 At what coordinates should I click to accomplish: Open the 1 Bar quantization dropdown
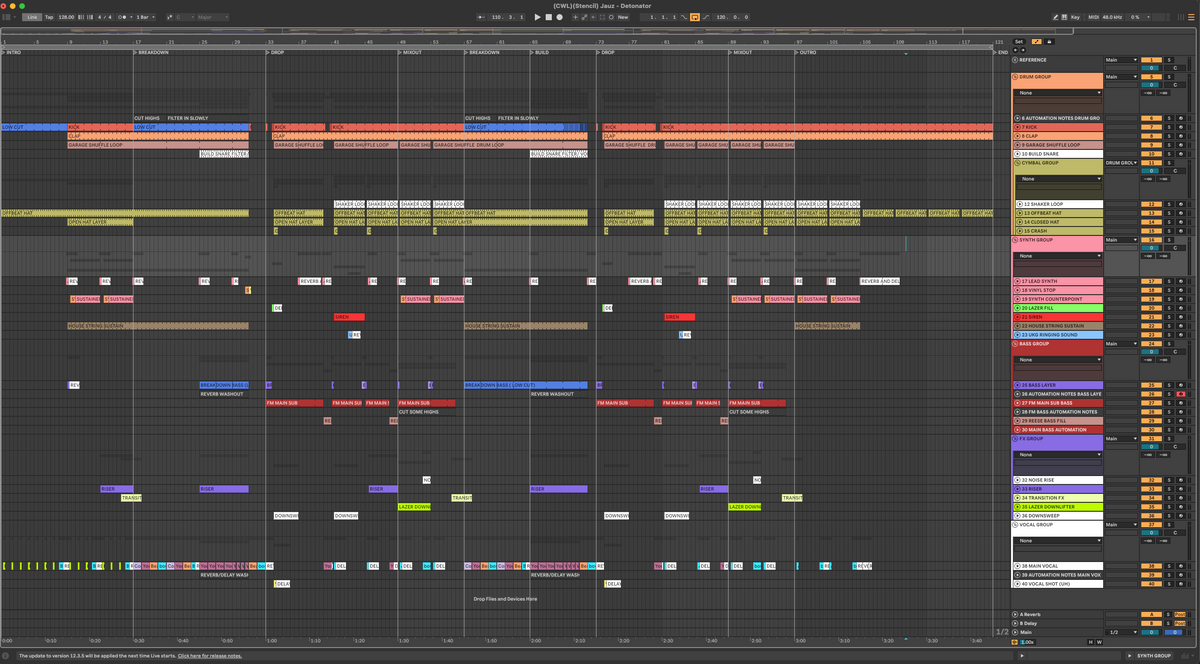pos(144,17)
